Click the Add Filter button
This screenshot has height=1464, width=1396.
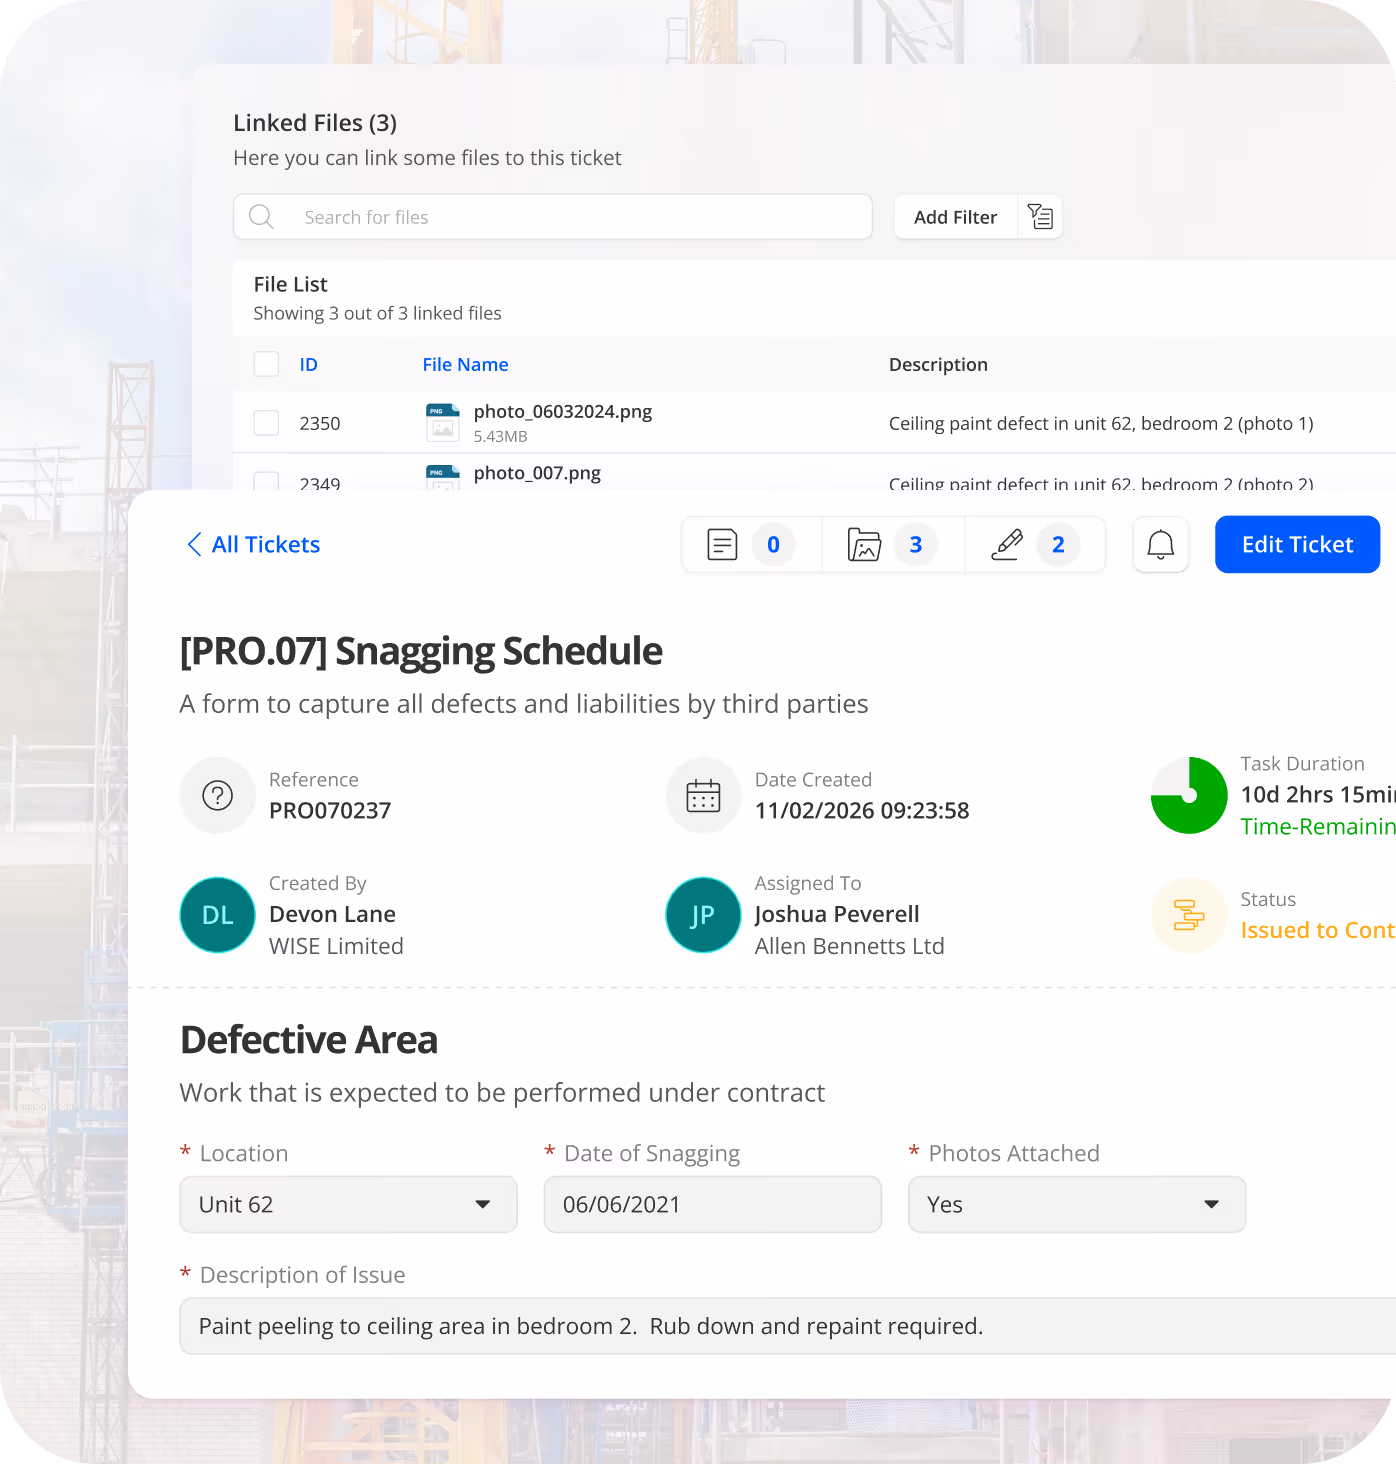click(x=954, y=217)
